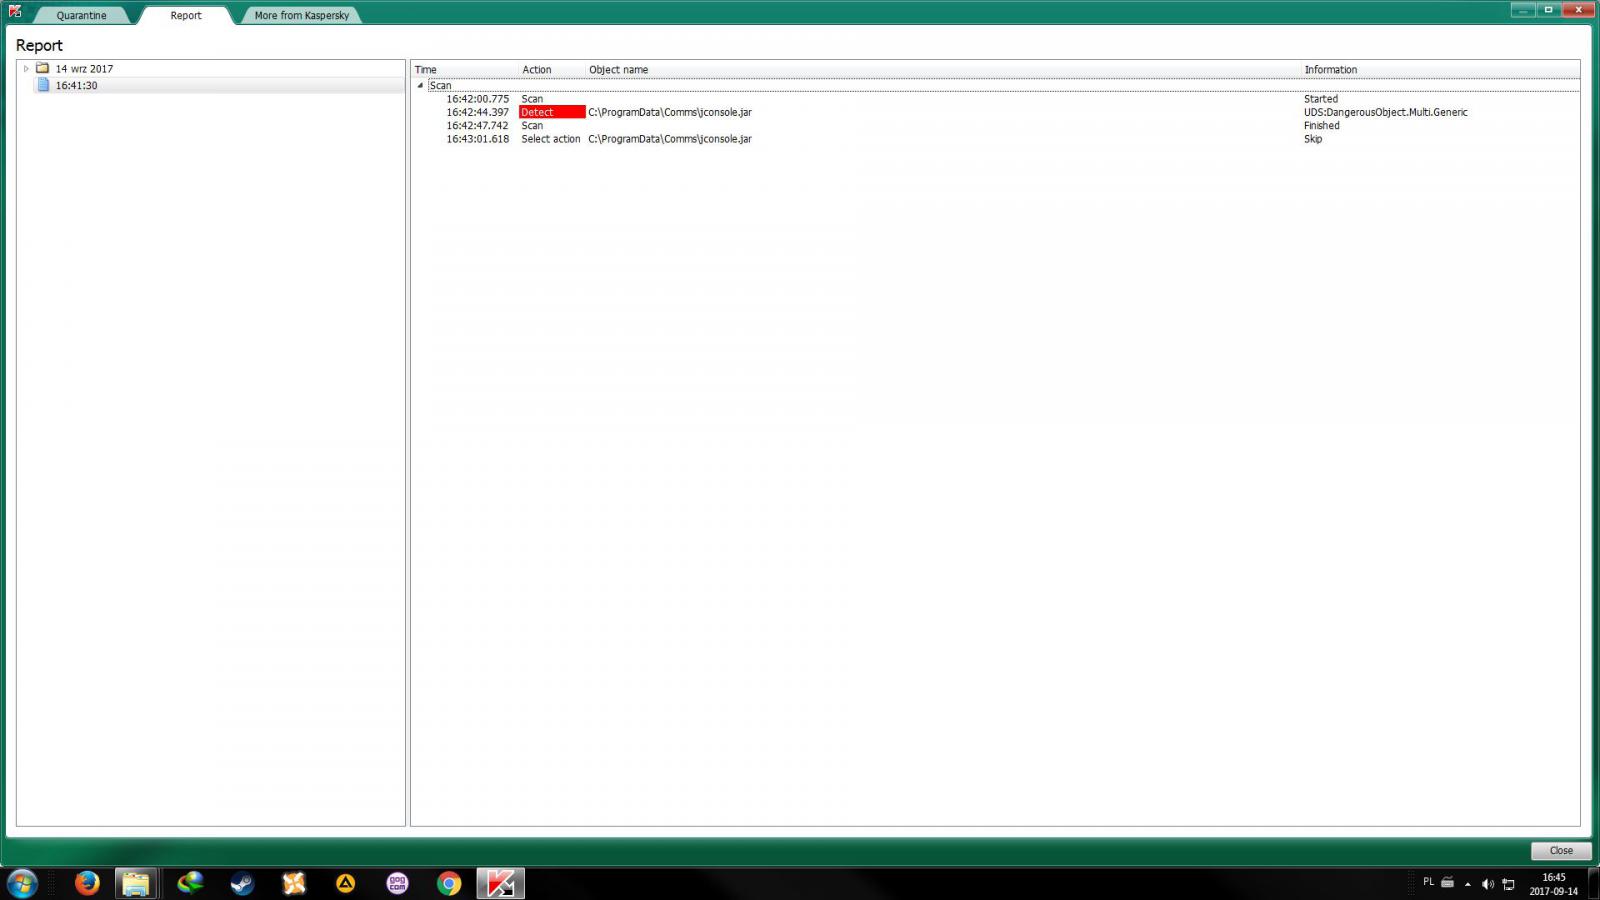This screenshot has width=1600, height=900.
Task: Select the Report tab
Action: click(186, 15)
